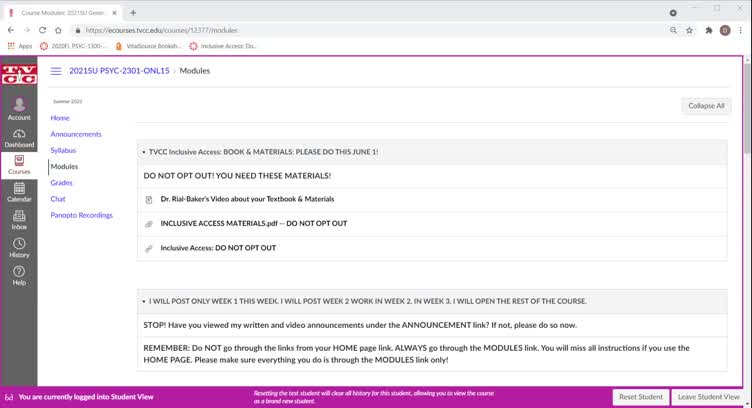Reload the page with browser refresh icon
This screenshot has width=752, height=408.
(43, 30)
